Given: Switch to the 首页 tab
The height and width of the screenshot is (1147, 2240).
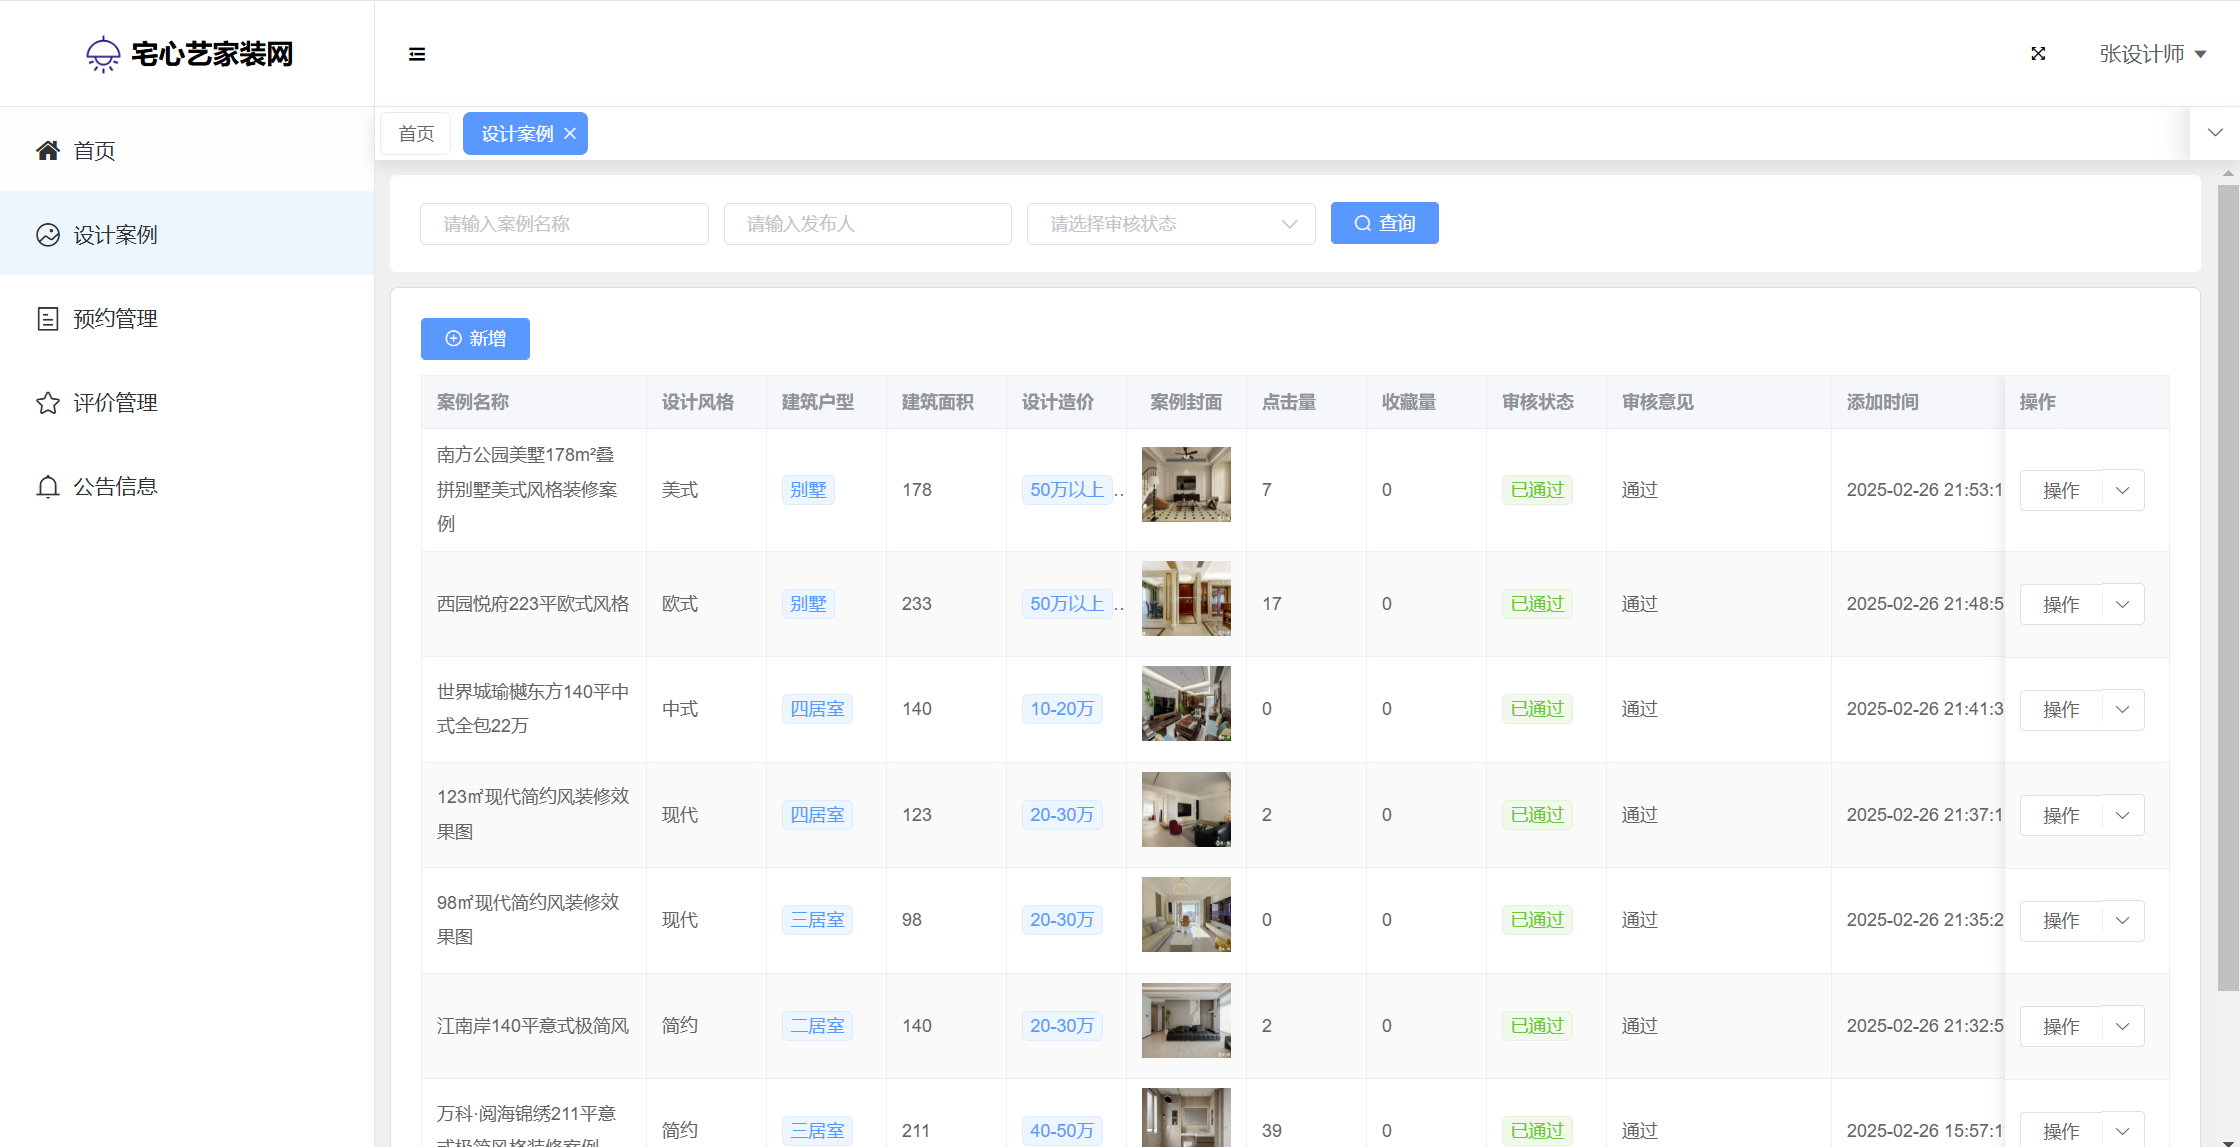Looking at the screenshot, I should [416, 134].
